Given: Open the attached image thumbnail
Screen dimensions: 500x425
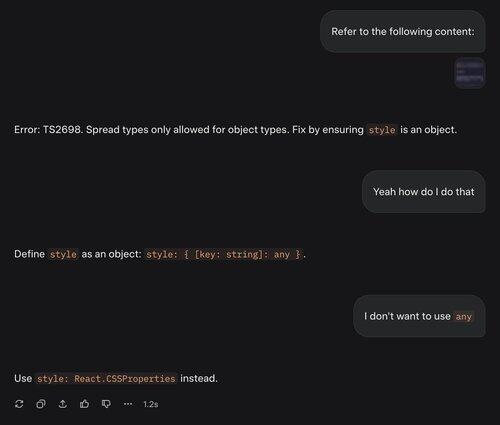Looking at the screenshot, I should click(x=470, y=73).
